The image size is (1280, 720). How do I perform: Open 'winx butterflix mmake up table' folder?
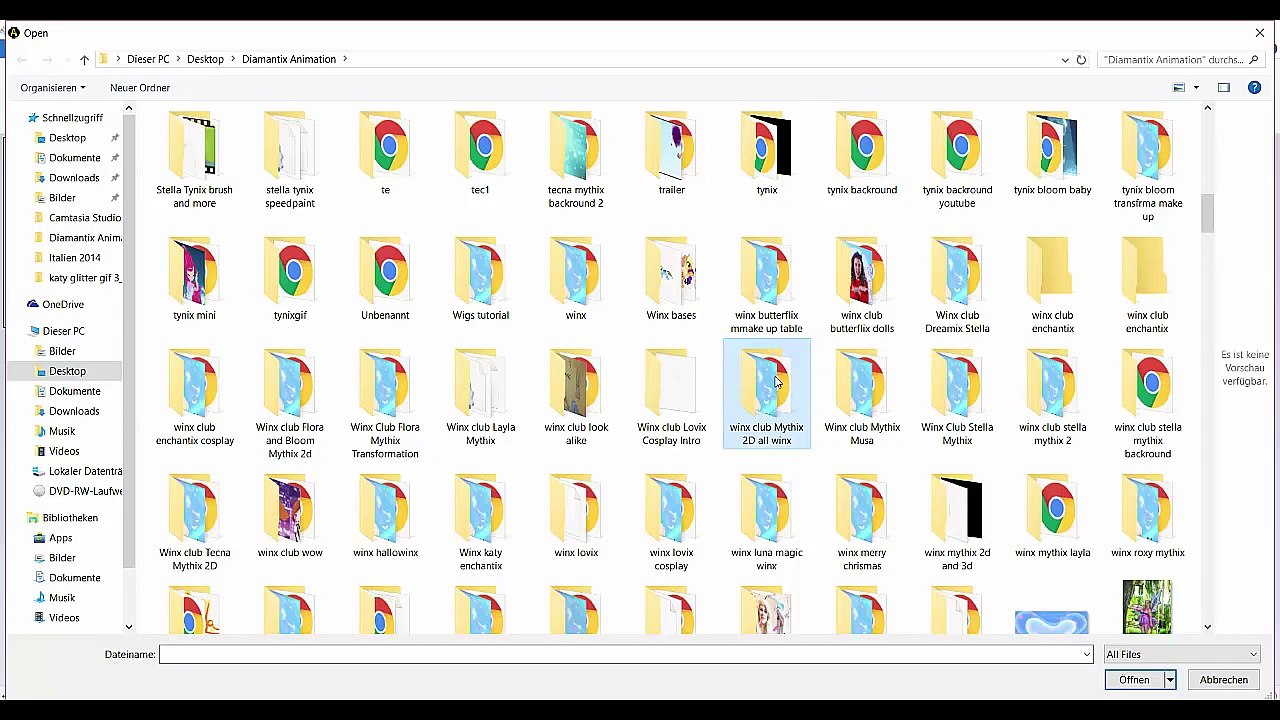(767, 286)
